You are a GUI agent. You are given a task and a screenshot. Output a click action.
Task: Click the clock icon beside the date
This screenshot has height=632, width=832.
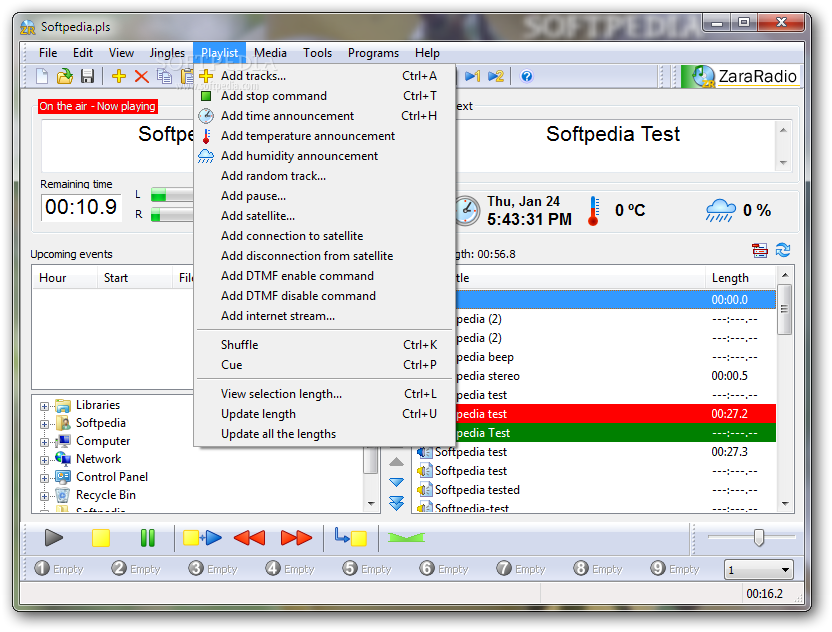pyautogui.click(x=467, y=211)
